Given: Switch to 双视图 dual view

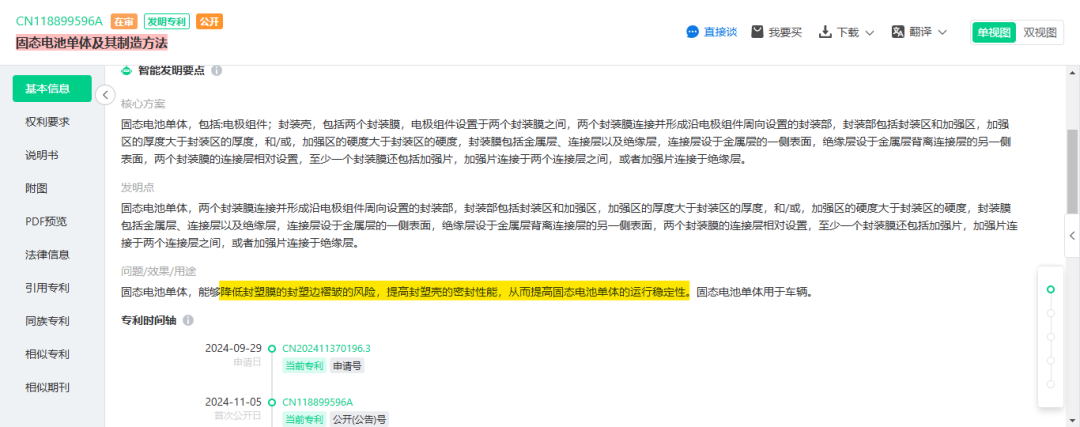Looking at the screenshot, I should point(1039,32).
